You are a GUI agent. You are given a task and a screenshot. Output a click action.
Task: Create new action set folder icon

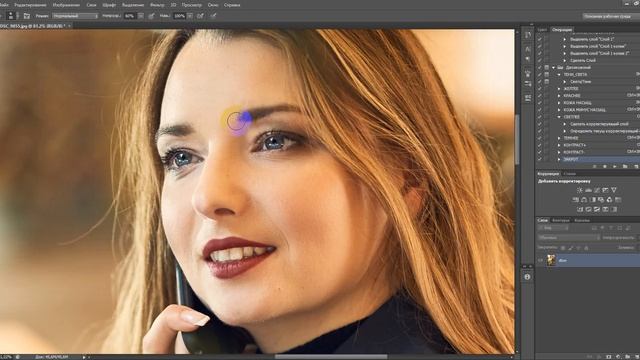click(625, 167)
